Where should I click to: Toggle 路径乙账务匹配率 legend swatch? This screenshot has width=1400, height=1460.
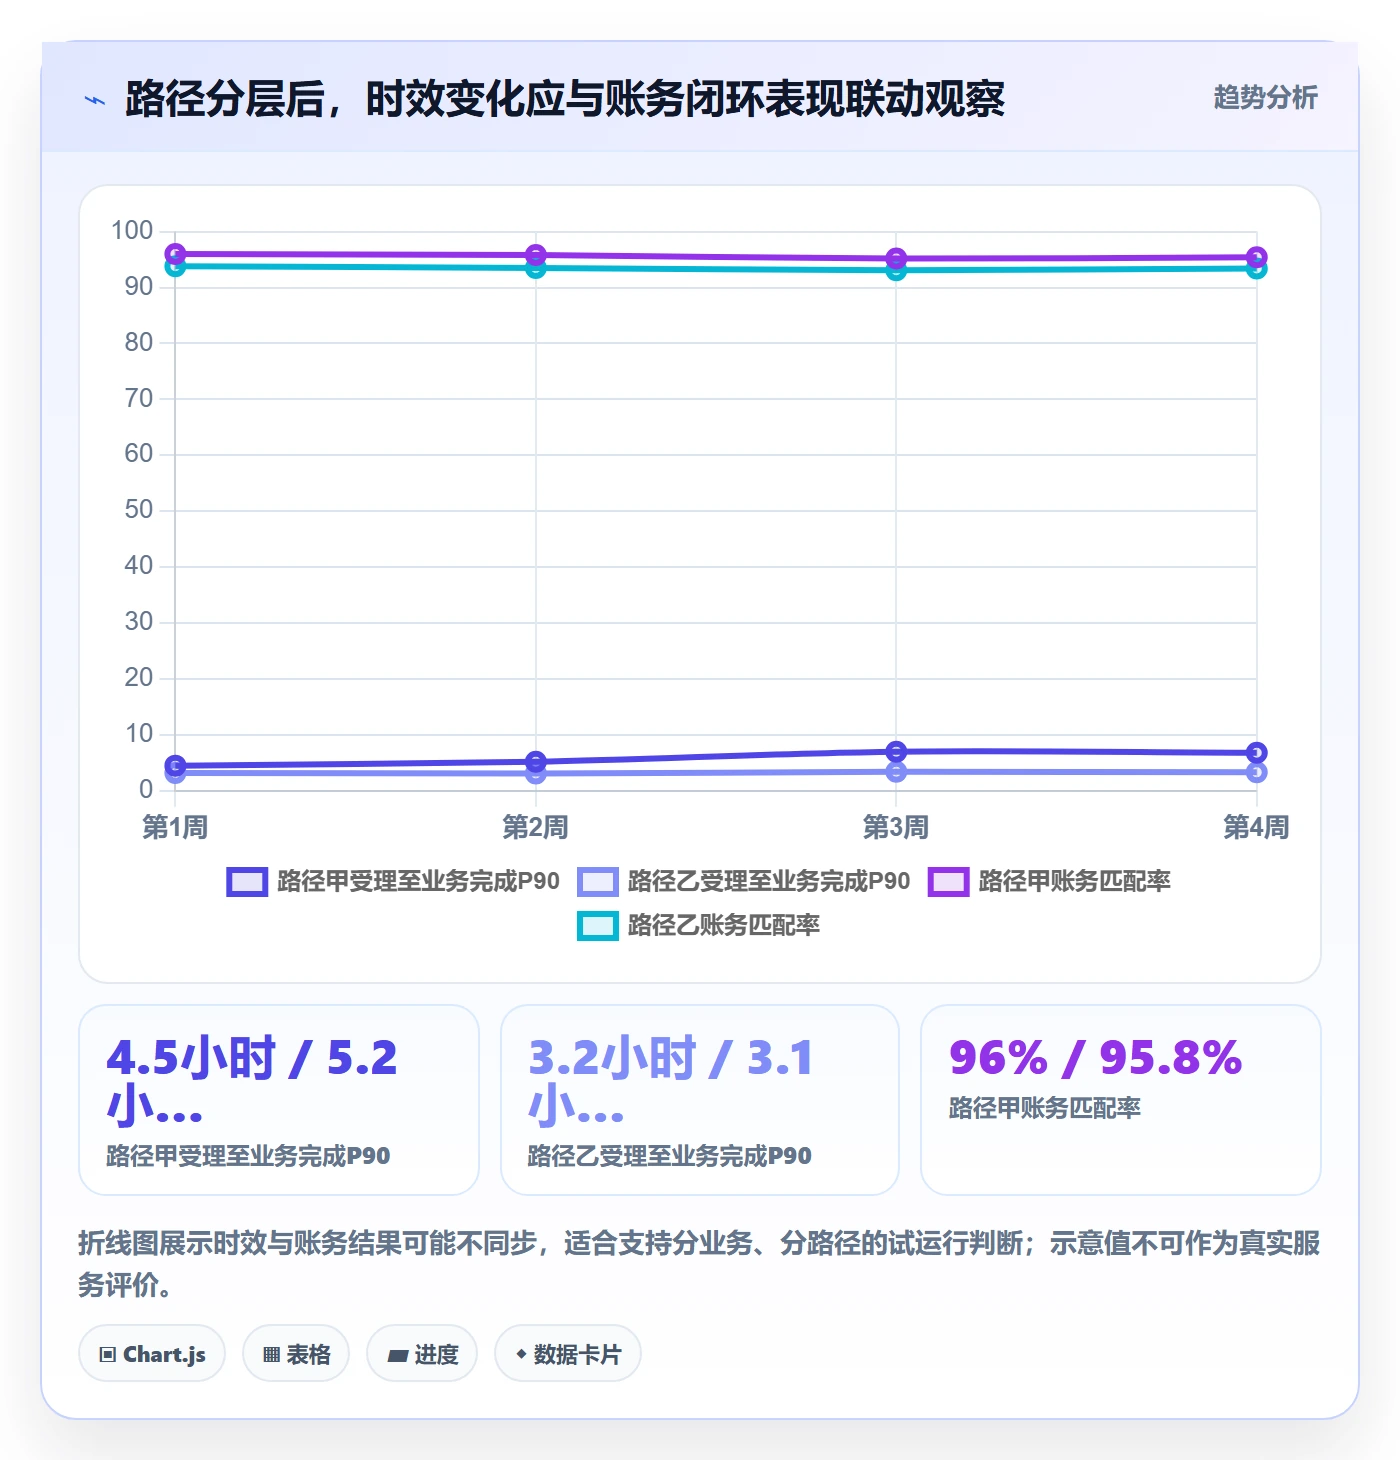[598, 926]
